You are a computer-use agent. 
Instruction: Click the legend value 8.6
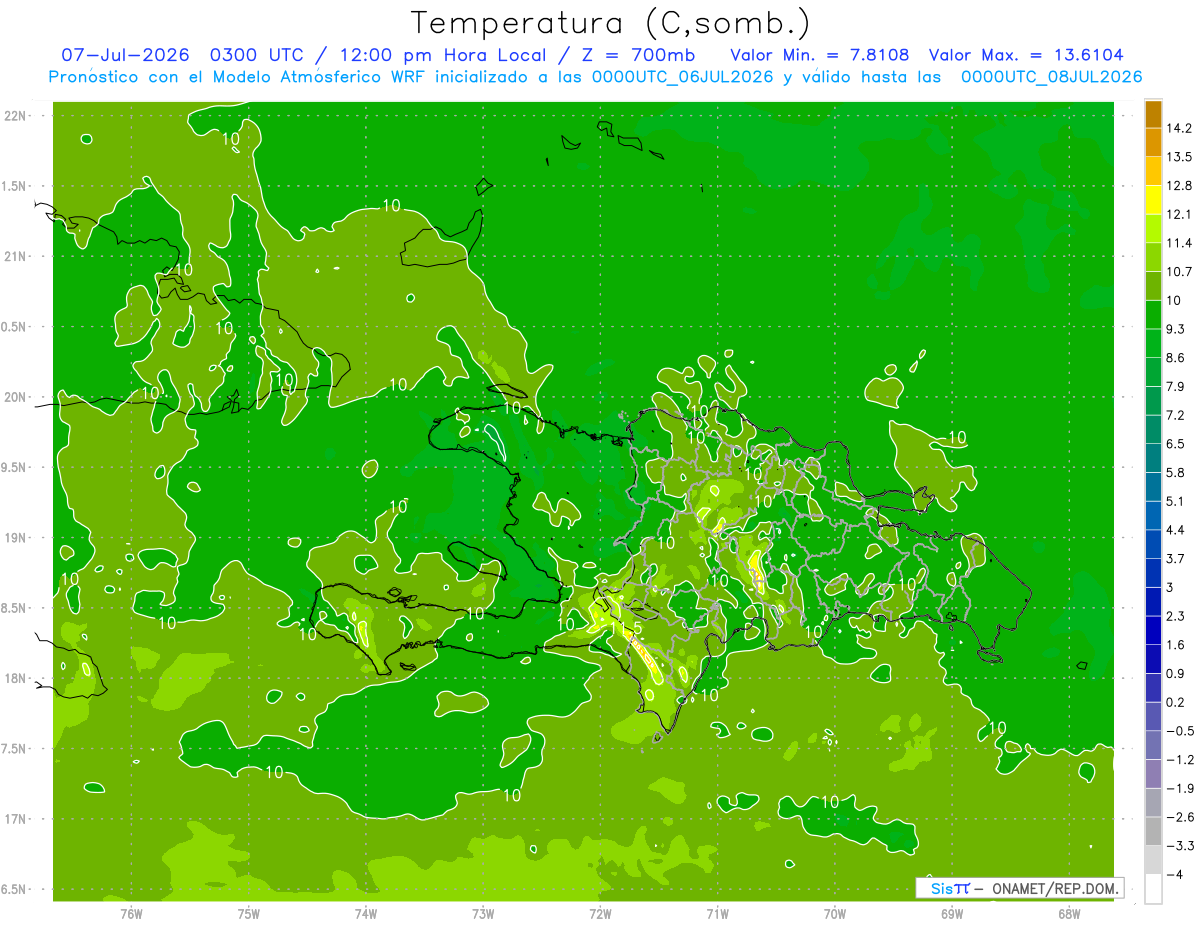[1177, 358]
